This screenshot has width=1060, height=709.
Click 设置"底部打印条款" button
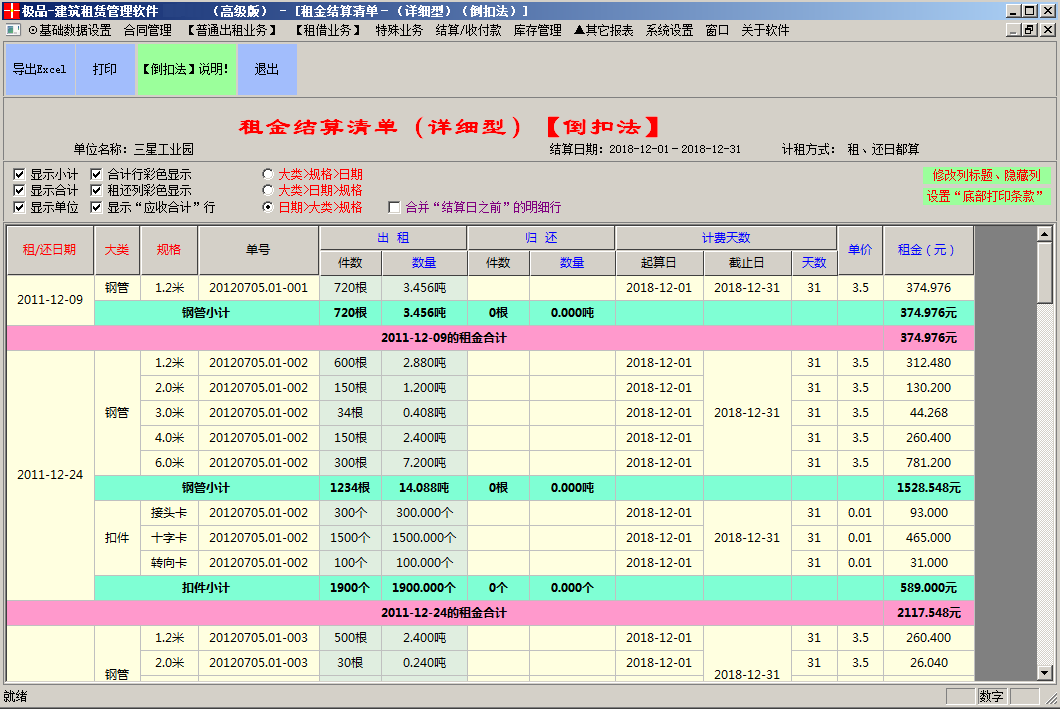point(986,197)
